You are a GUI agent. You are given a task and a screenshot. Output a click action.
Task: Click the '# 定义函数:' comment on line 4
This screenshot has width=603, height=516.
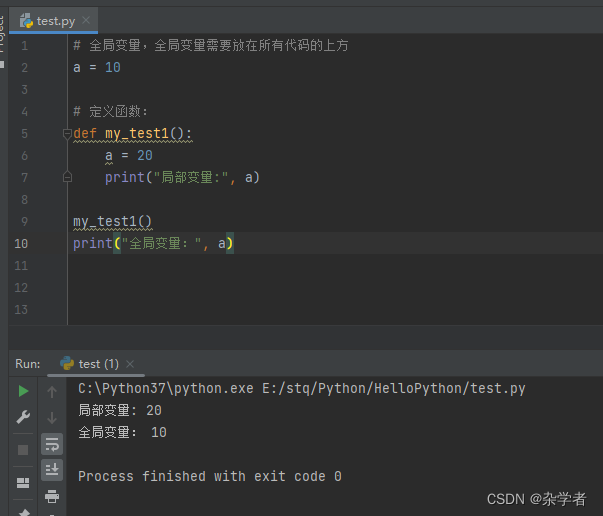(x=111, y=112)
